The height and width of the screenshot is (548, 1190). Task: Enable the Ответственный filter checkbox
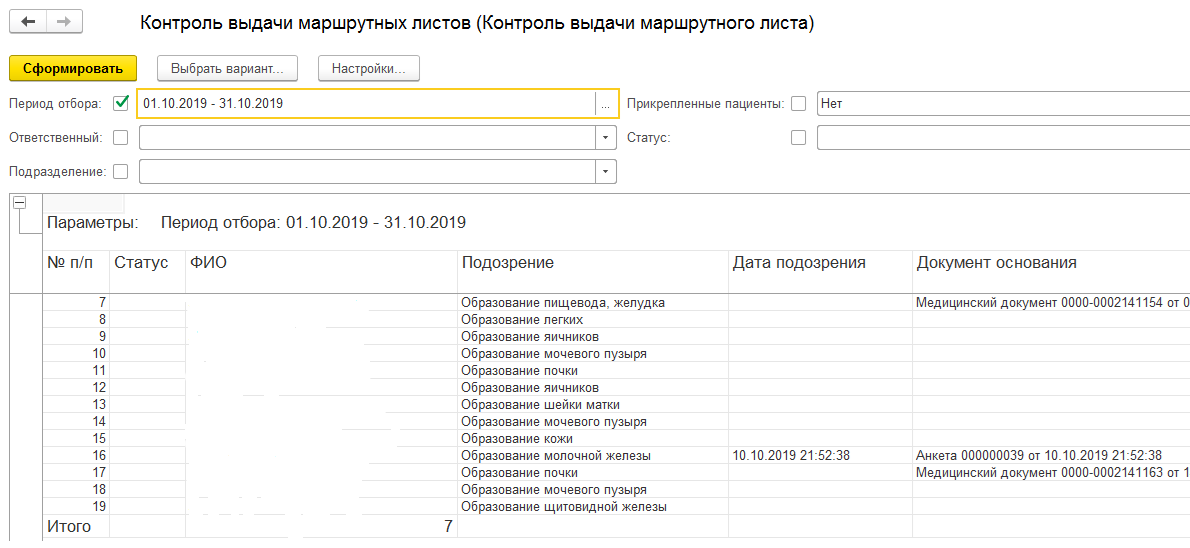click(x=121, y=137)
